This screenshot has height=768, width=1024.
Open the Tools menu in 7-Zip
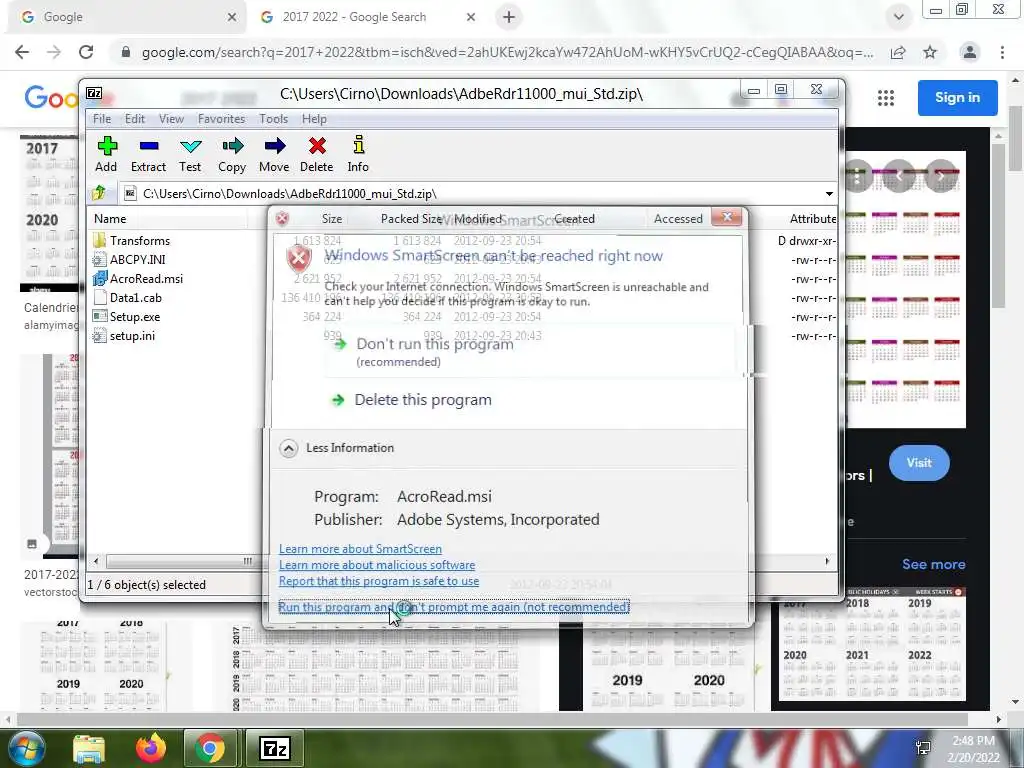tap(273, 119)
